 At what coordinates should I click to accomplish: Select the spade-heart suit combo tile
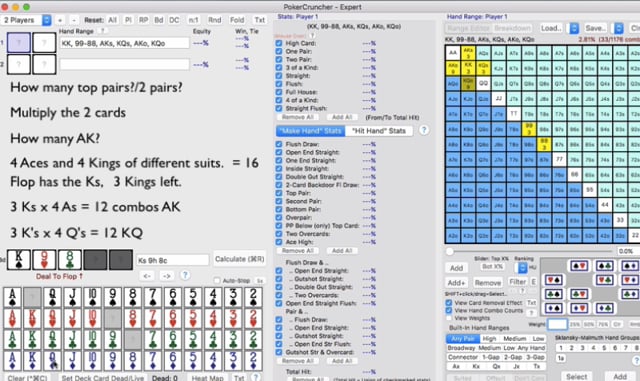tap(579, 266)
